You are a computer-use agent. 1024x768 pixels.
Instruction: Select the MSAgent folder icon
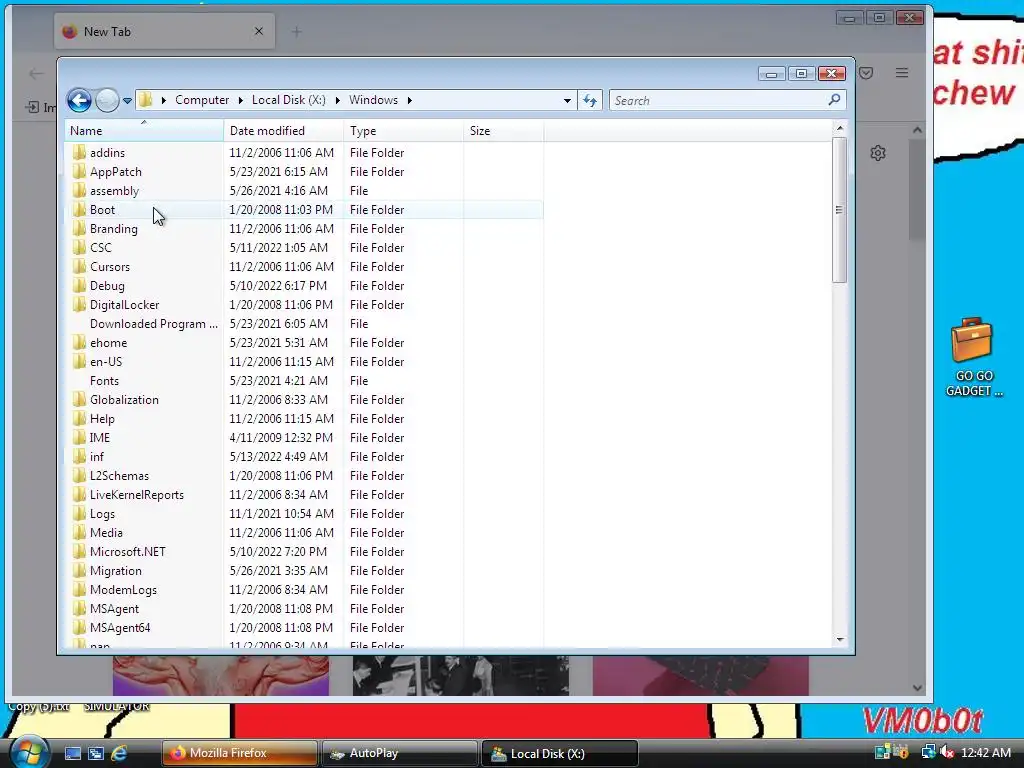(79, 608)
